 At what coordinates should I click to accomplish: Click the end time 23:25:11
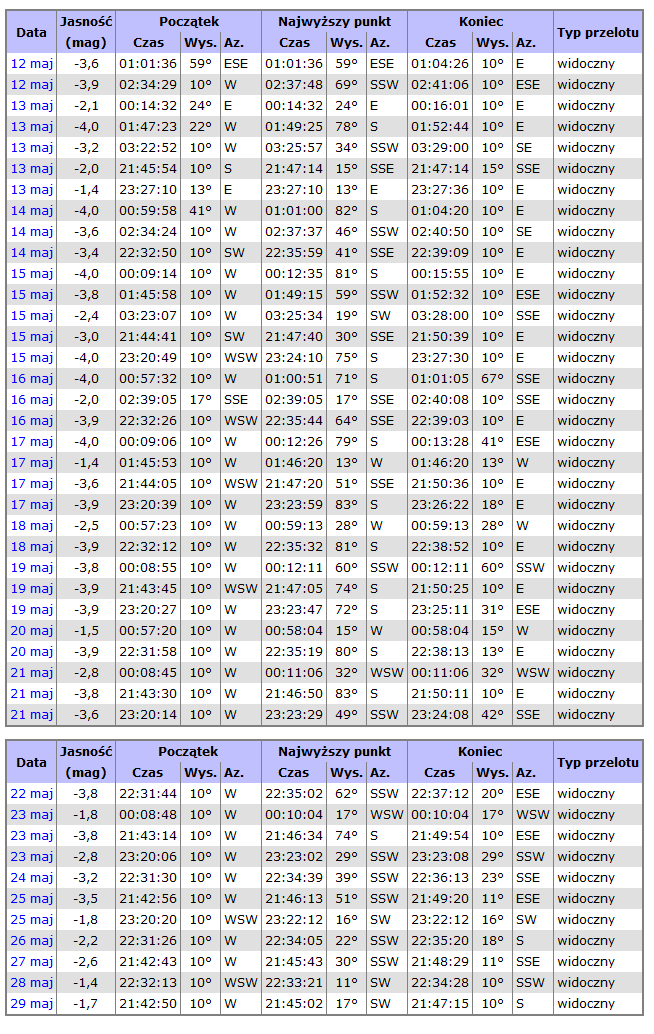tap(440, 610)
